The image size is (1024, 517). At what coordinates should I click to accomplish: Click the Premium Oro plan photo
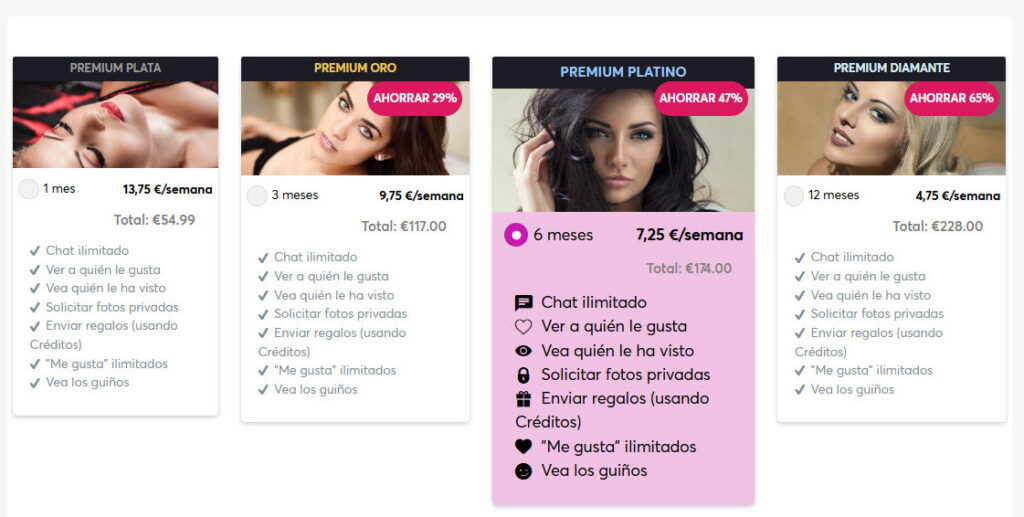(355, 128)
